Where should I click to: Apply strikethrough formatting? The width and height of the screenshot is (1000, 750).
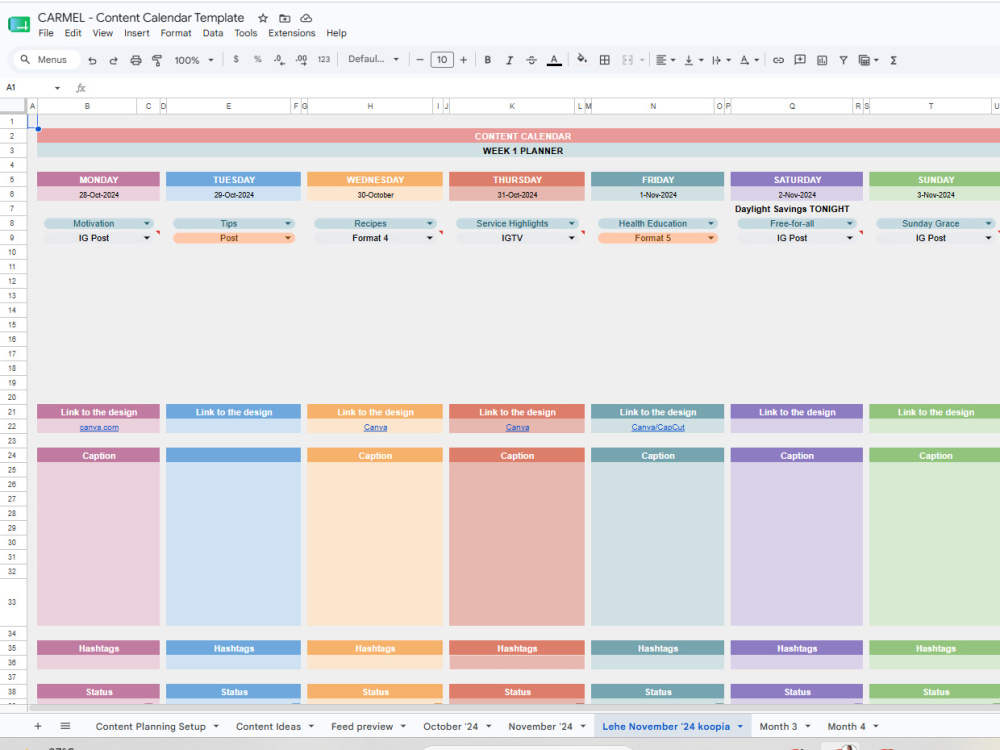[x=531, y=60]
